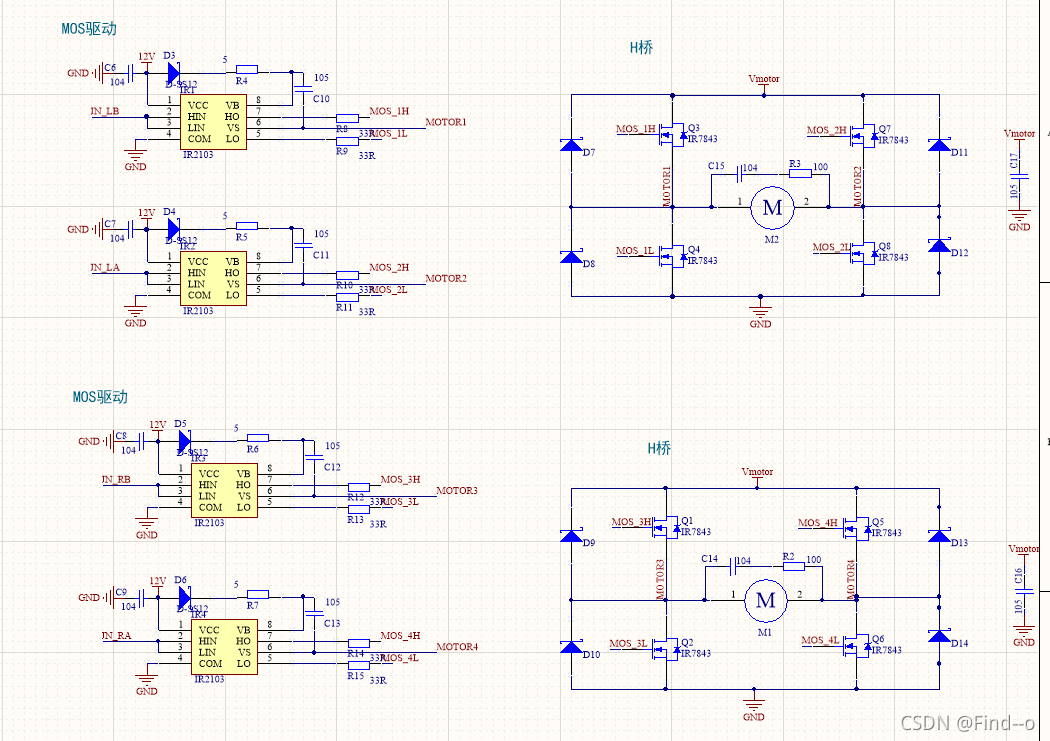1050x741 pixels.
Task: Pick diode D12 in the H-bridge
Action: 939,245
